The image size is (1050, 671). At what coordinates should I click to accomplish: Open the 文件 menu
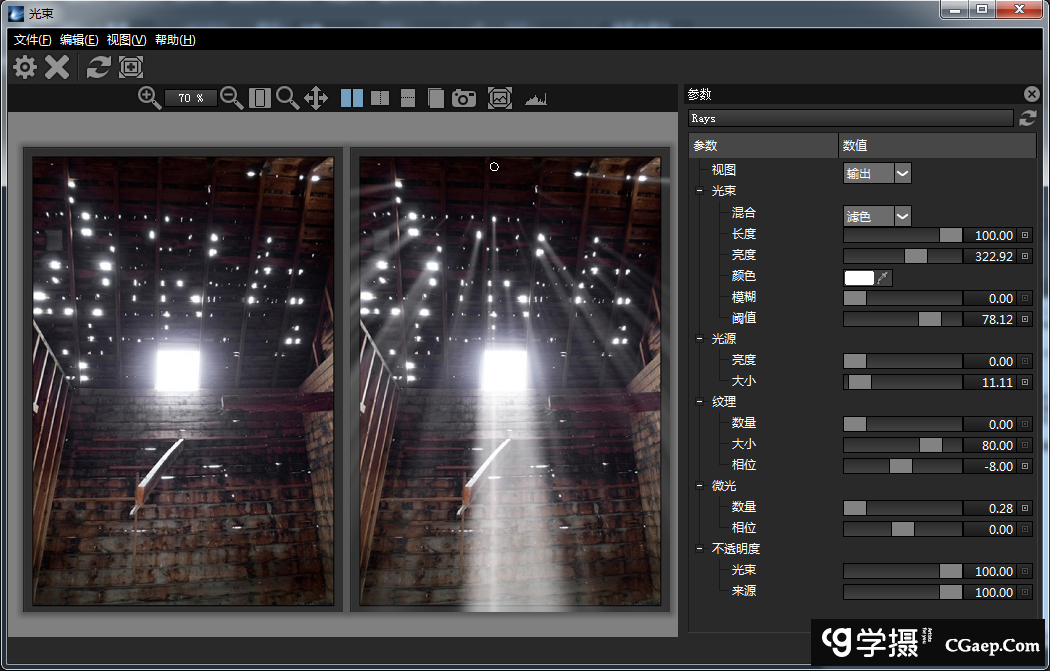pyautogui.click(x=33, y=40)
